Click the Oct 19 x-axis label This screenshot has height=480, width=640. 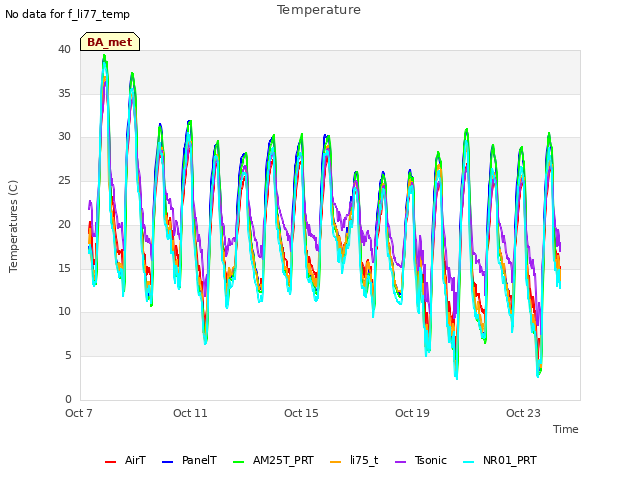[x=412, y=413]
